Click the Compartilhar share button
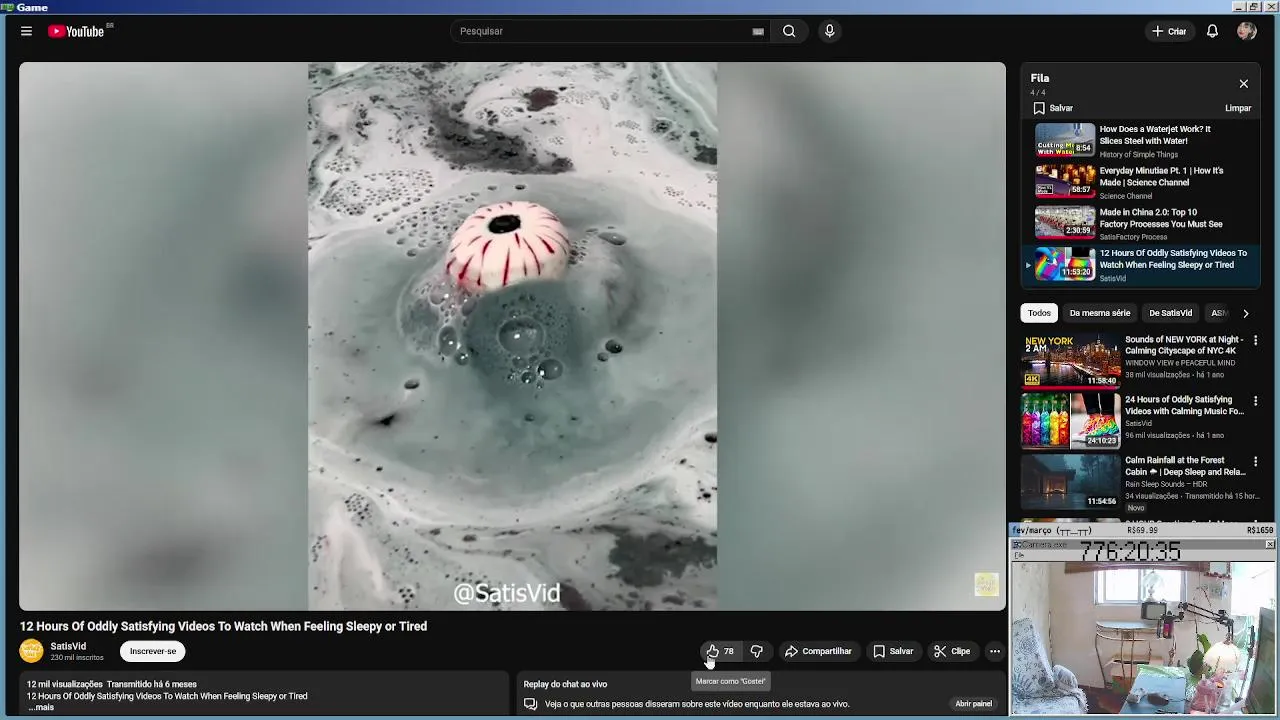1280x720 pixels. point(818,651)
